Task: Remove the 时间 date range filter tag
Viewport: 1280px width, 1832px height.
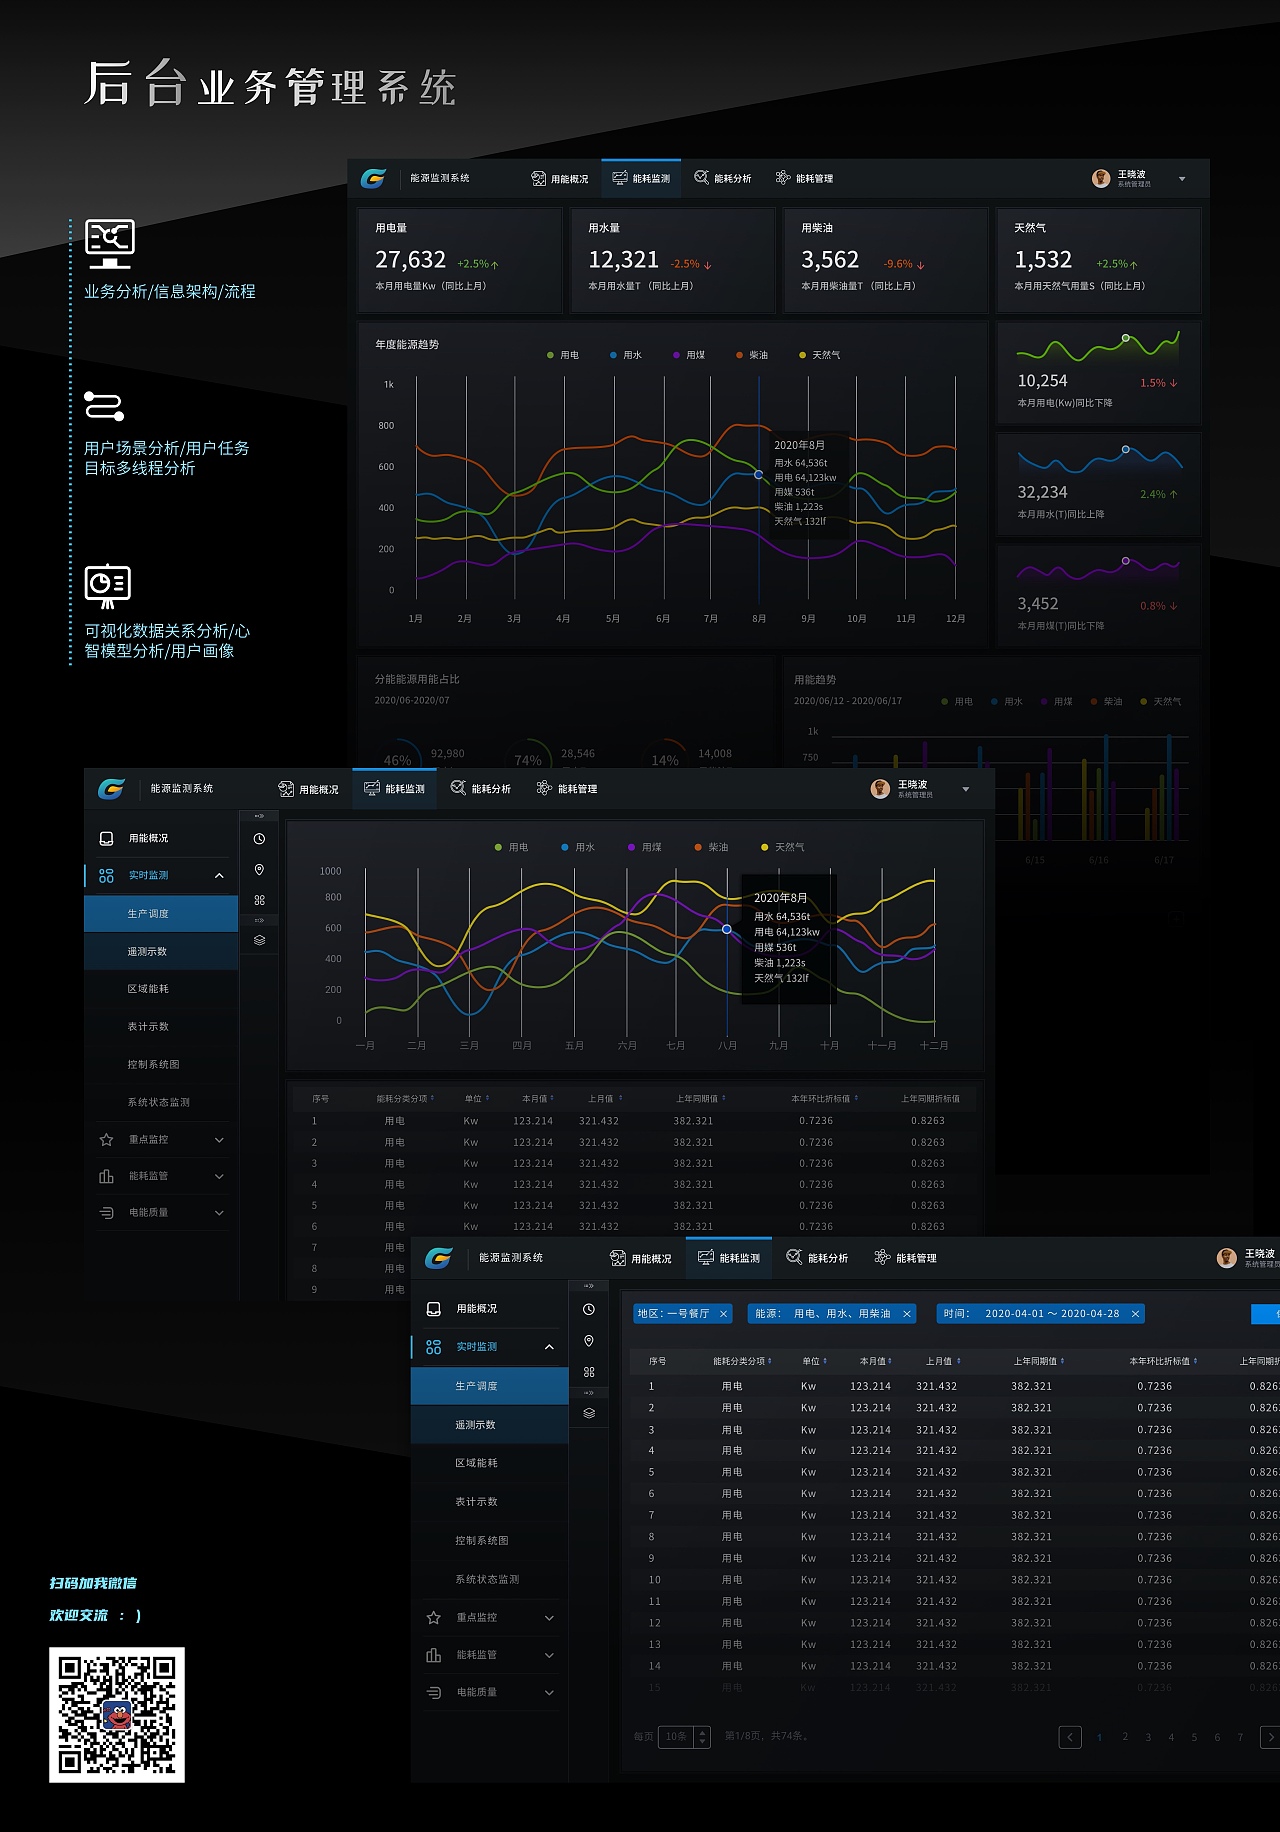Action: point(1136,1314)
